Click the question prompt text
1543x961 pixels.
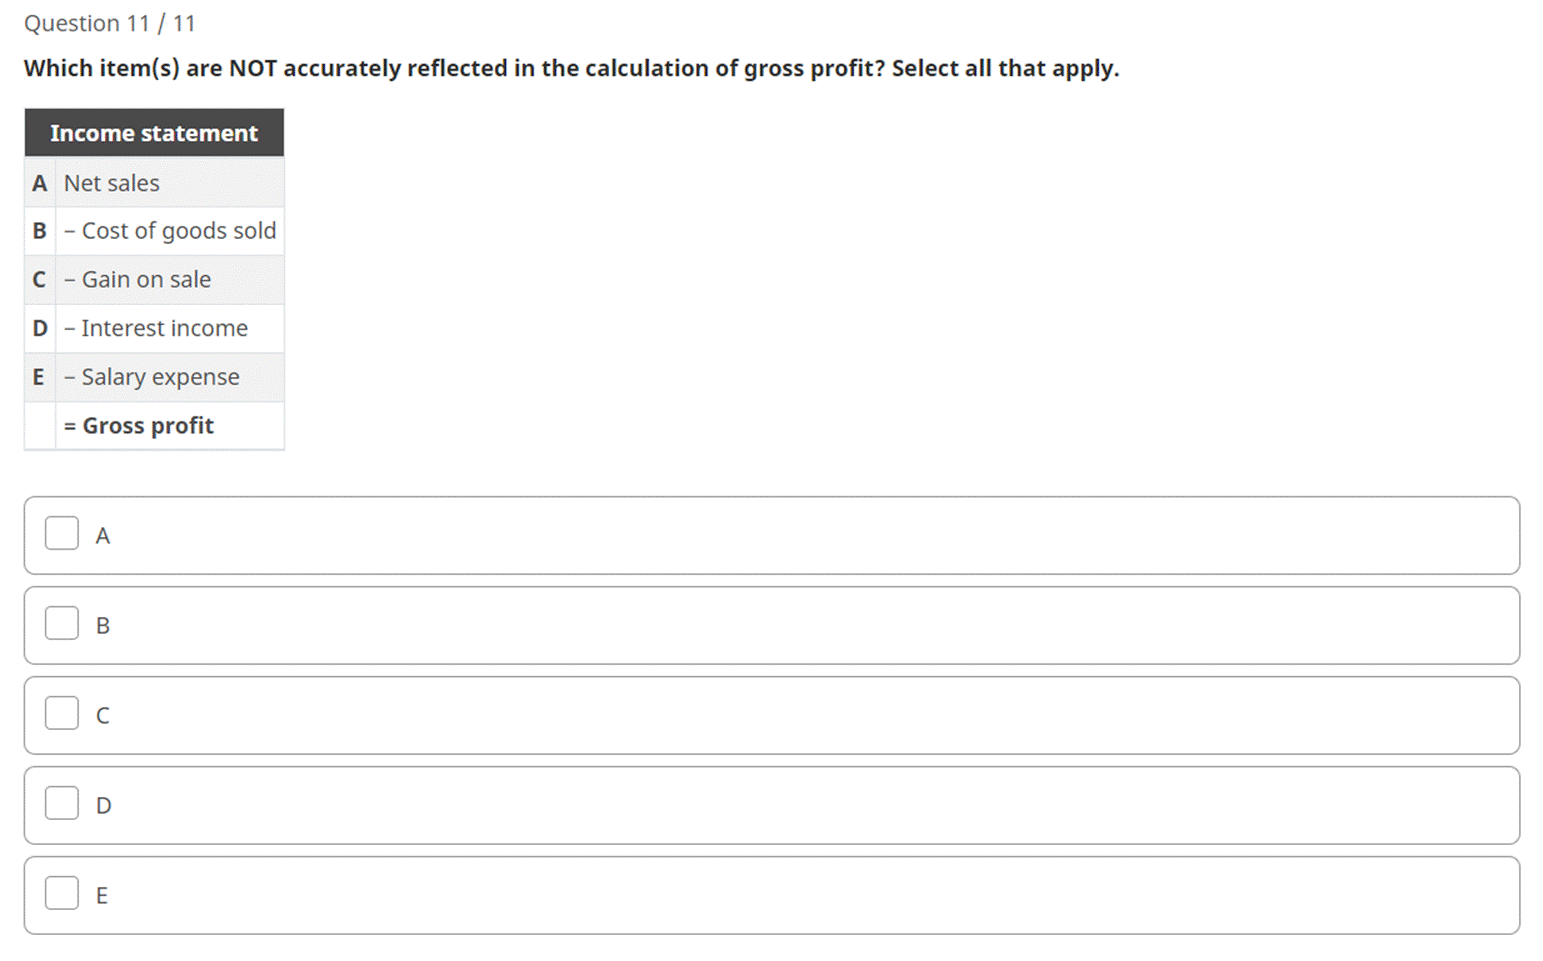571,68
